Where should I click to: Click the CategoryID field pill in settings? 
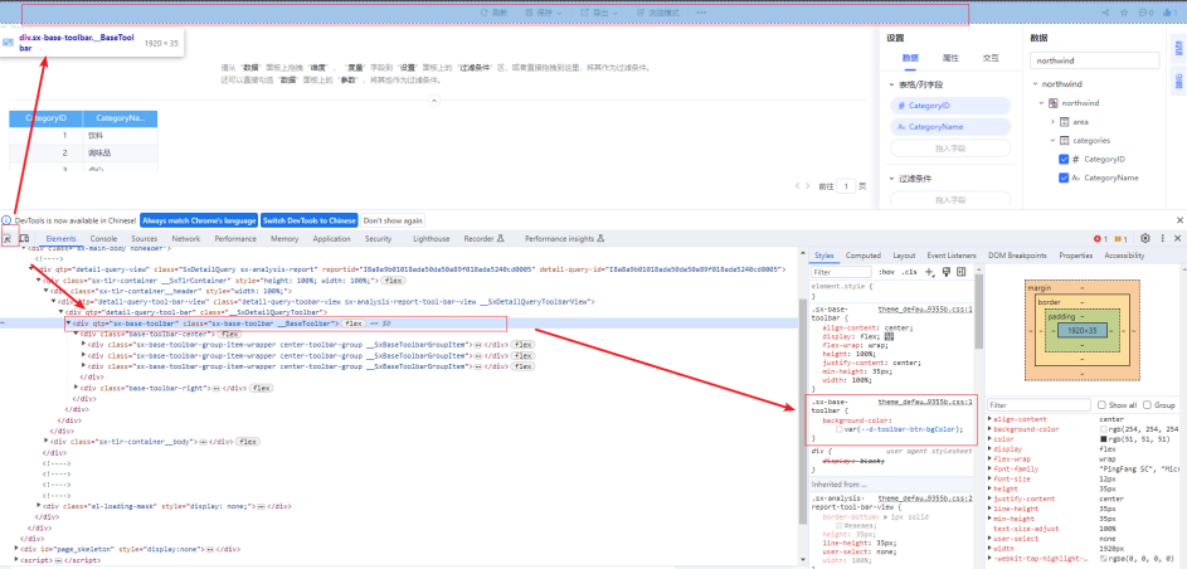(x=950, y=106)
